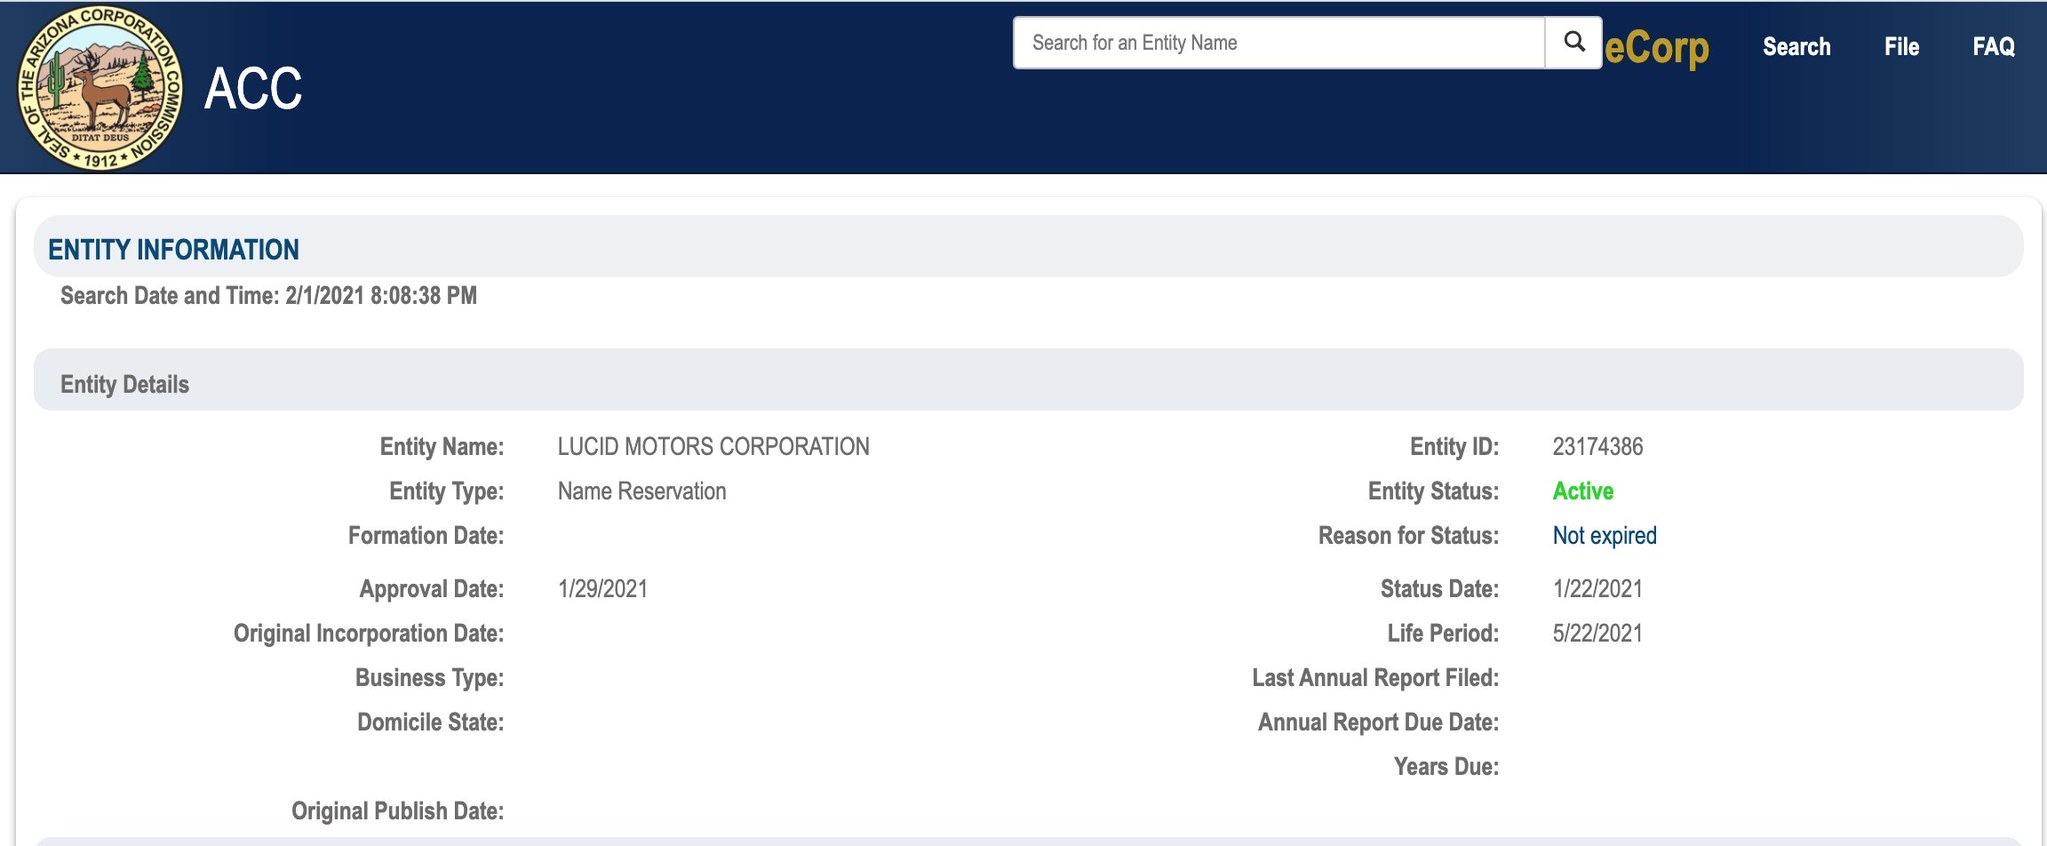Click the Entity Name: label
Viewport: 2047px width, 846px height.
point(441,447)
